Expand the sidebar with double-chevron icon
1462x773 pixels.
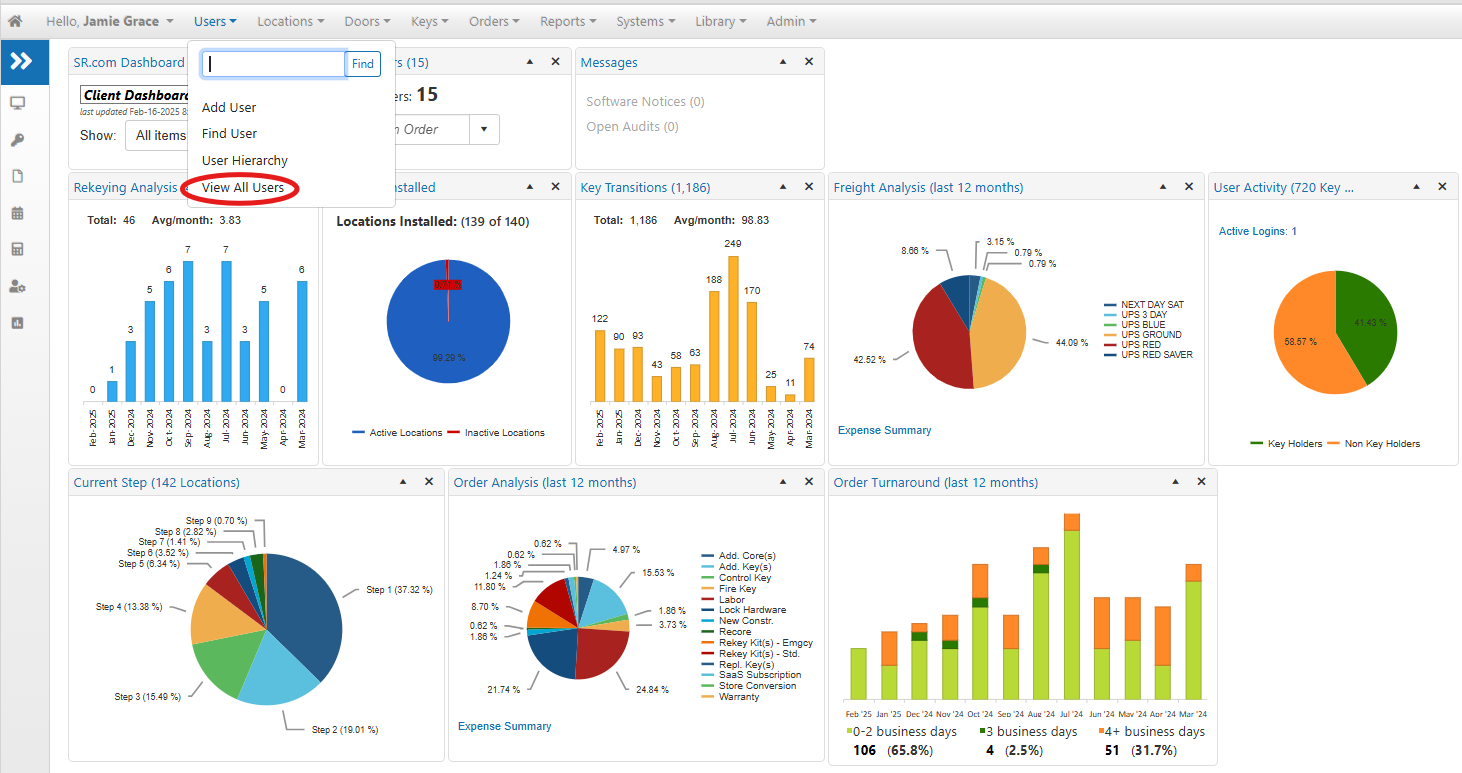(21, 62)
